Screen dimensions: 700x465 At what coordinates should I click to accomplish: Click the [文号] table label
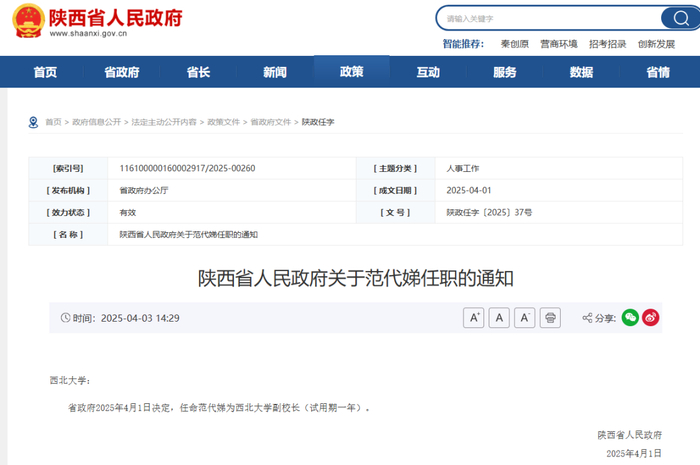396,212
